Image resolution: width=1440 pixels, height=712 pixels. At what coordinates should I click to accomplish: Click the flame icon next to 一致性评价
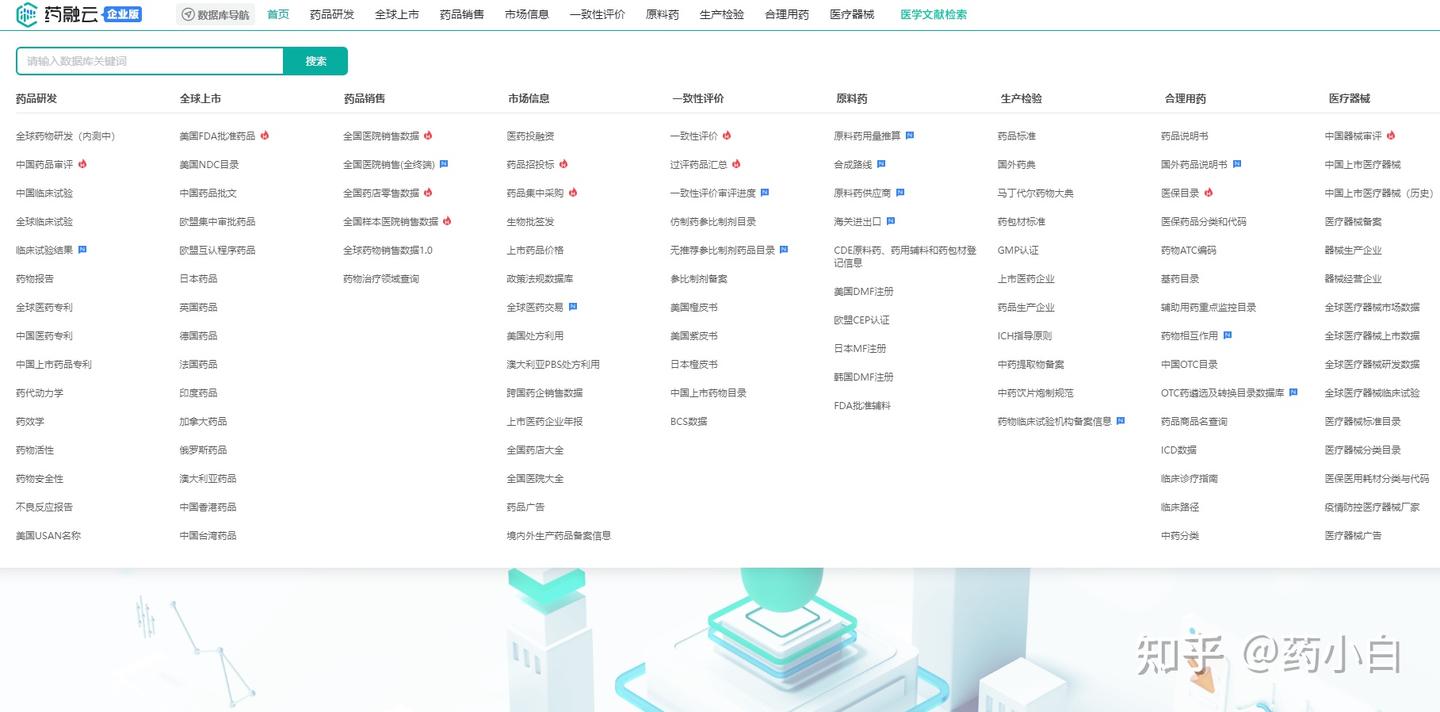(x=727, y=134)
